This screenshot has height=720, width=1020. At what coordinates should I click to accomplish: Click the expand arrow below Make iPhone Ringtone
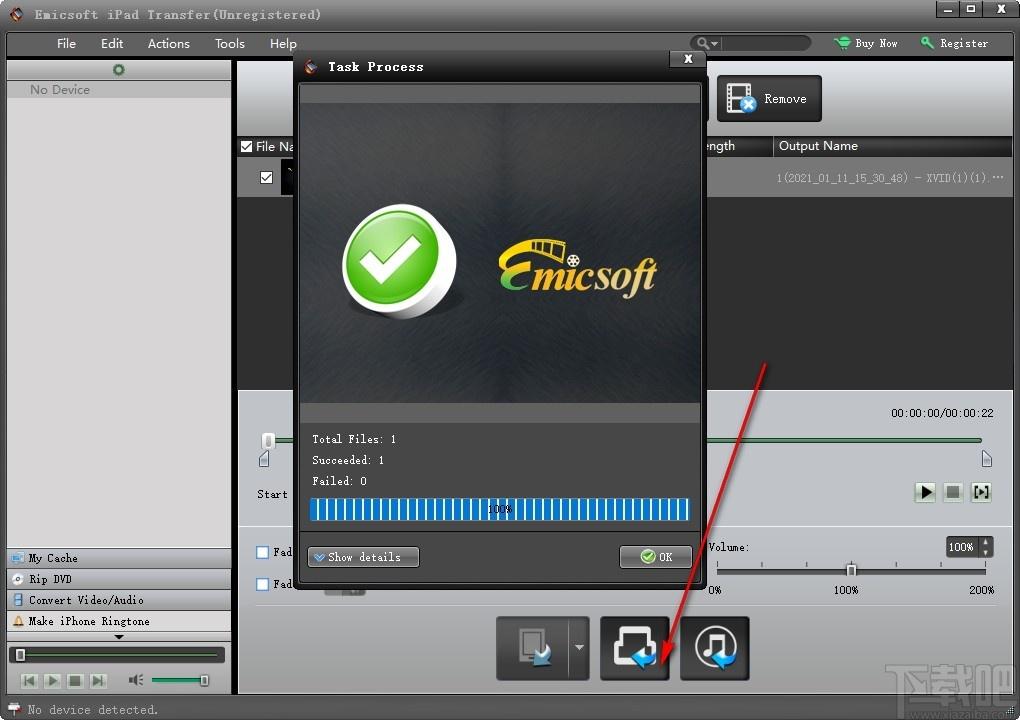click(118, 637)
